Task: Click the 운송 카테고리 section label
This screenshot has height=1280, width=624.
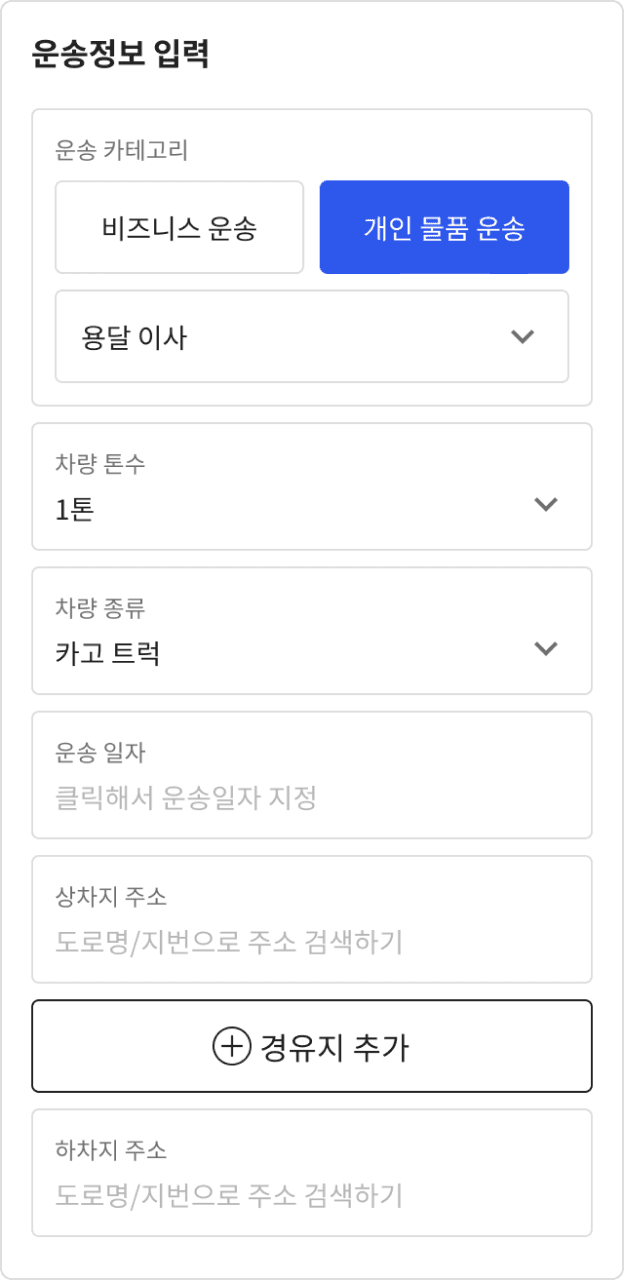Action: [x=122, y=151]
